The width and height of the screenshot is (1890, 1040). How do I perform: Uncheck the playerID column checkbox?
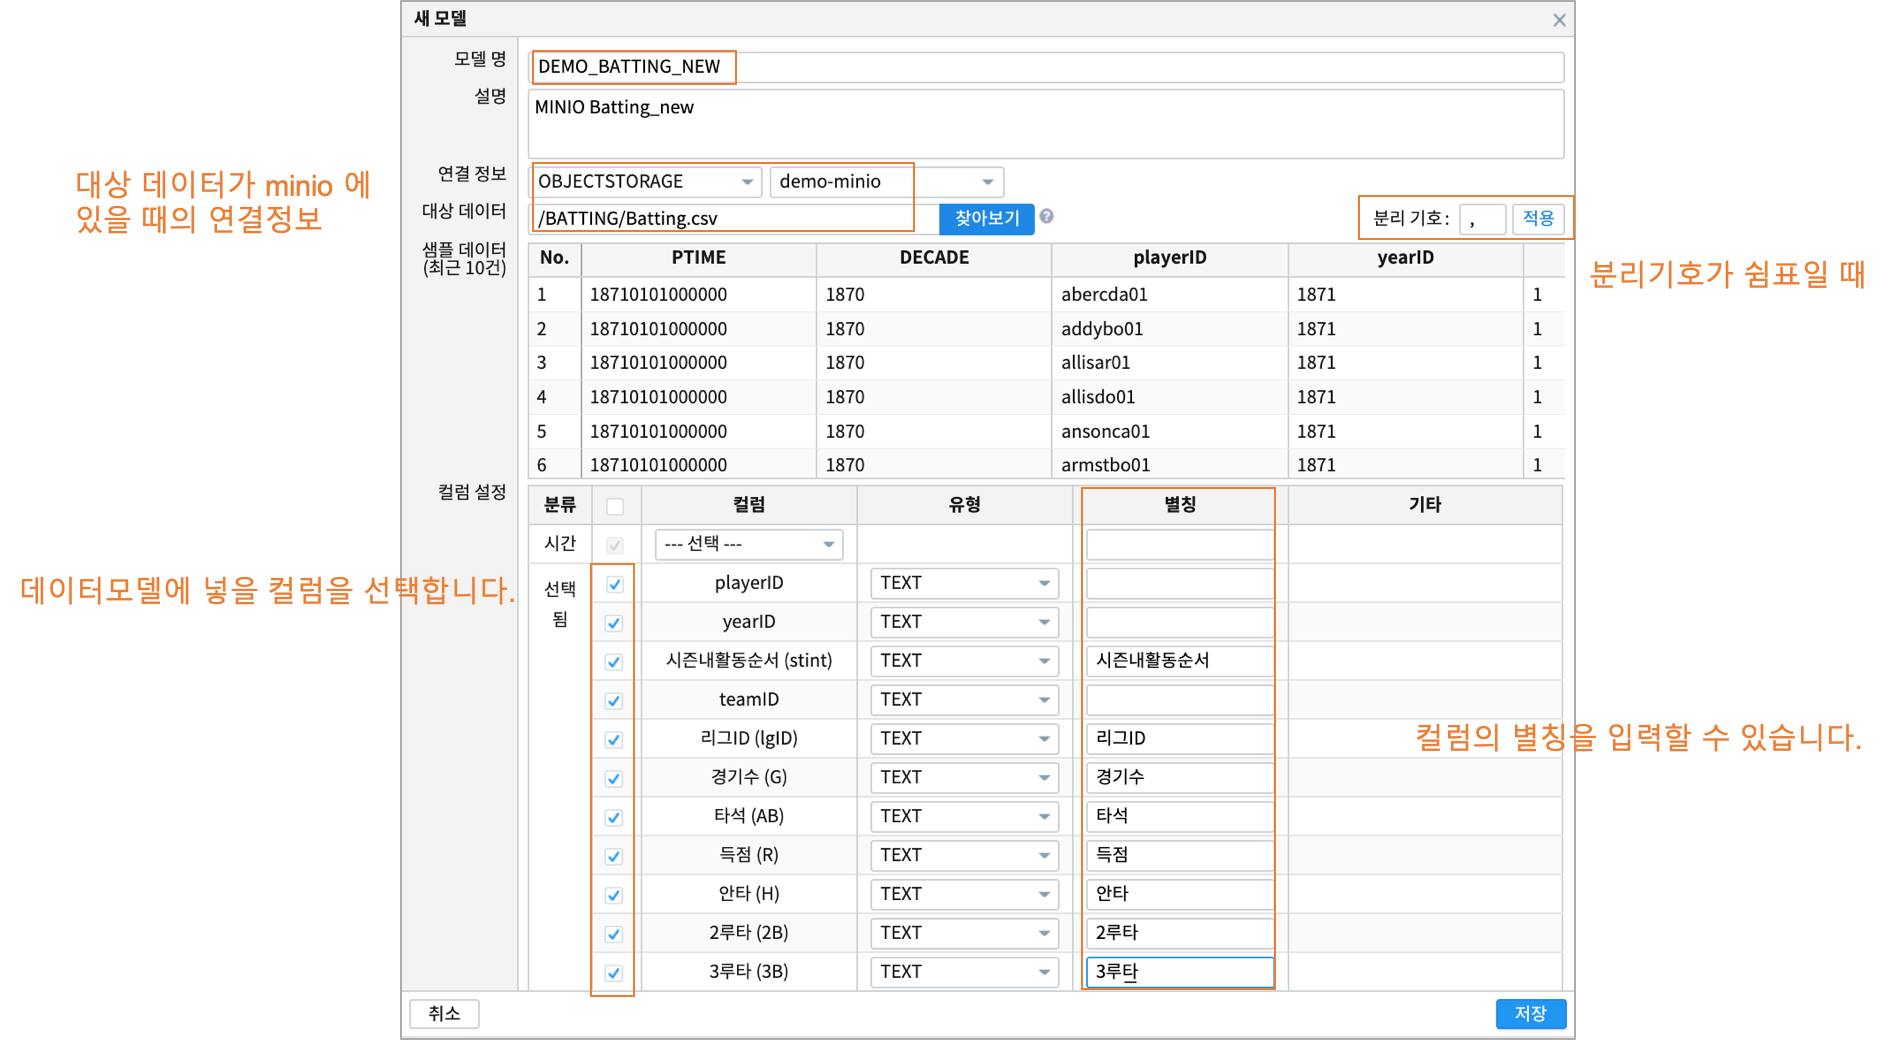pos(615,584)
